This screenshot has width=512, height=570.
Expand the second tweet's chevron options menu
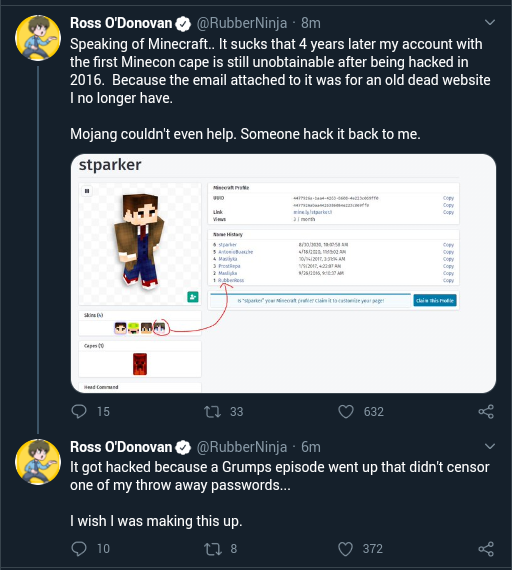[490, 446]
